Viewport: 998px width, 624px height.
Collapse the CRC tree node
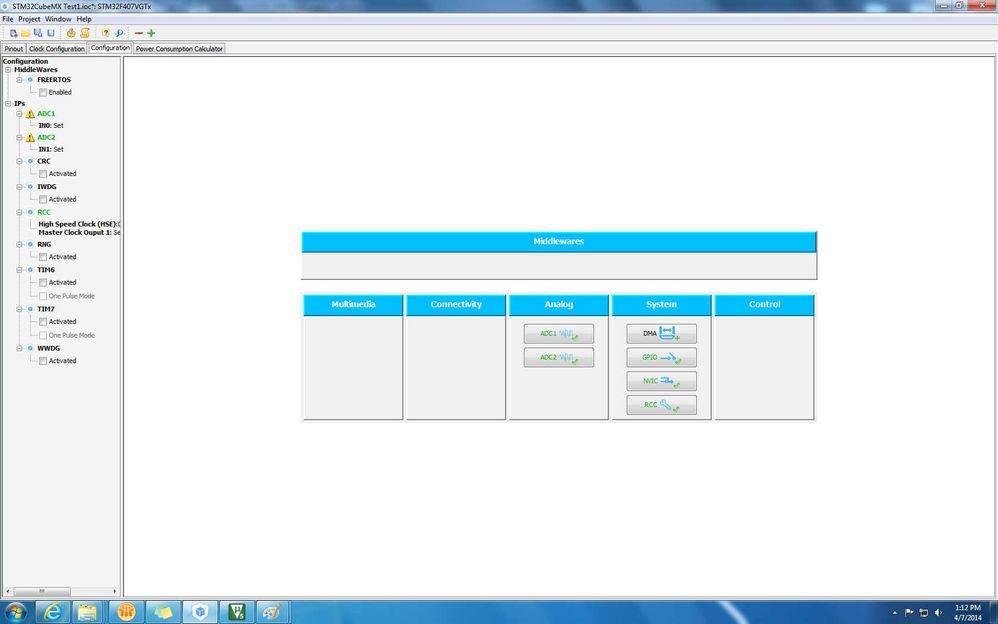point(20,162)
